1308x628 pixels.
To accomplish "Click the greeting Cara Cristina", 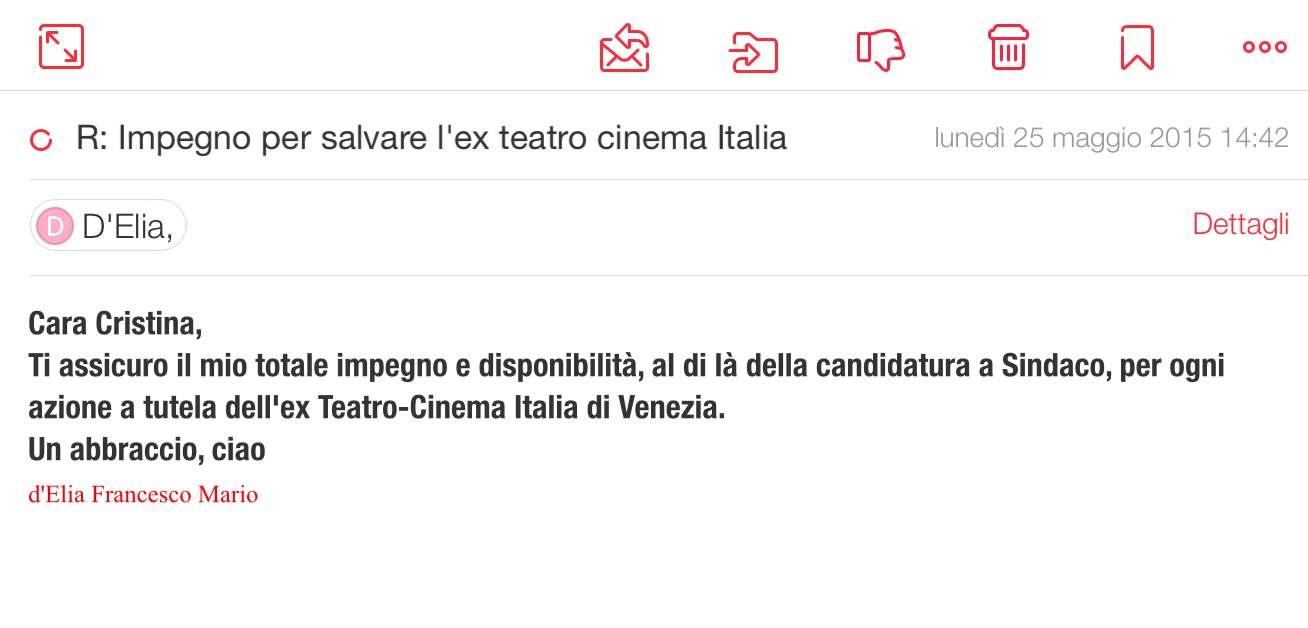I will (115, 323).
